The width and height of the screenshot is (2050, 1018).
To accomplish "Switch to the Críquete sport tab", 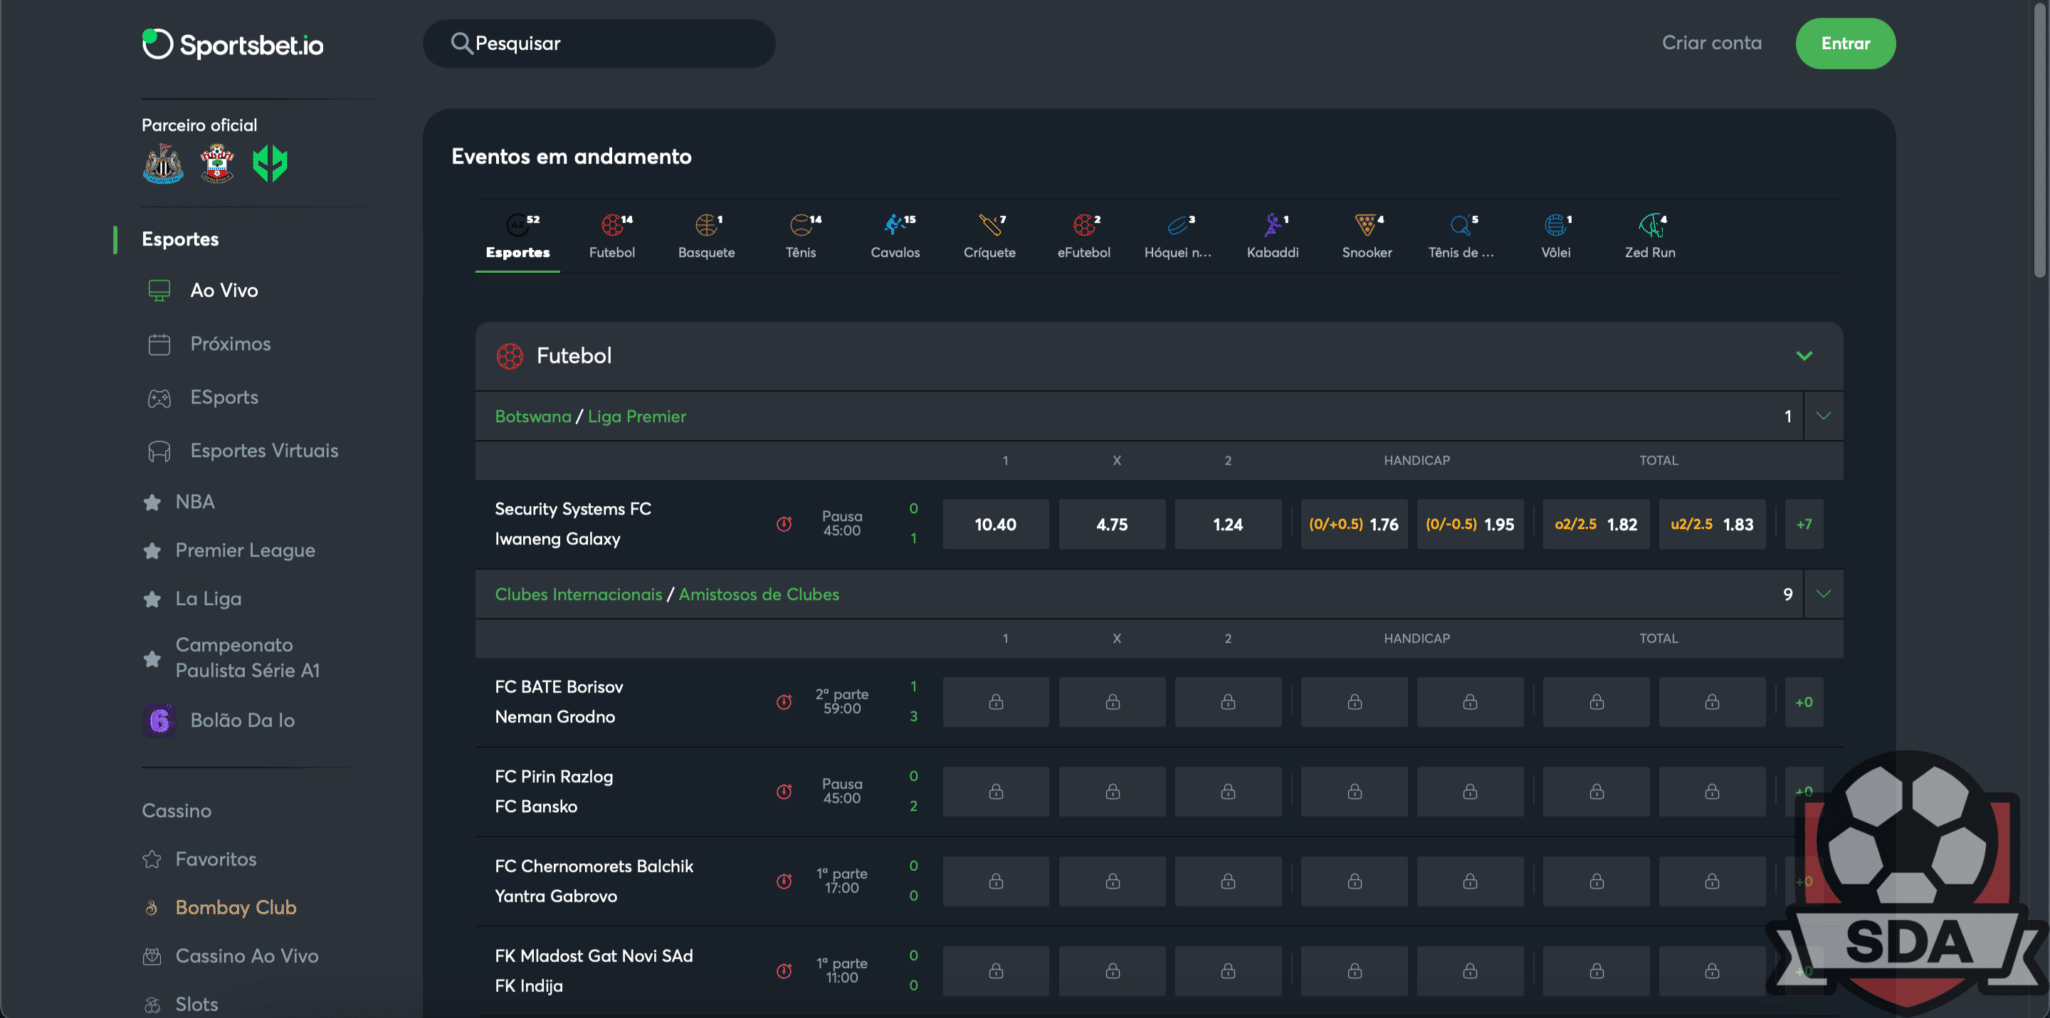I will 990,238.
